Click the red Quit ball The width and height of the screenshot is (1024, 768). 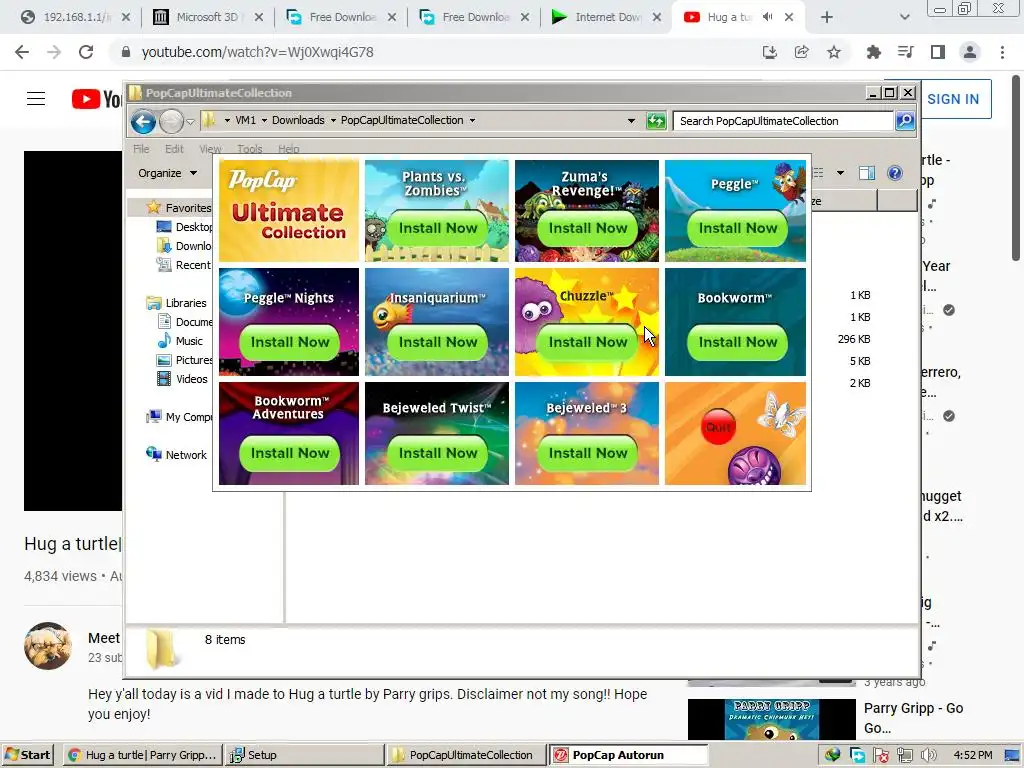[x=718, y=427]
